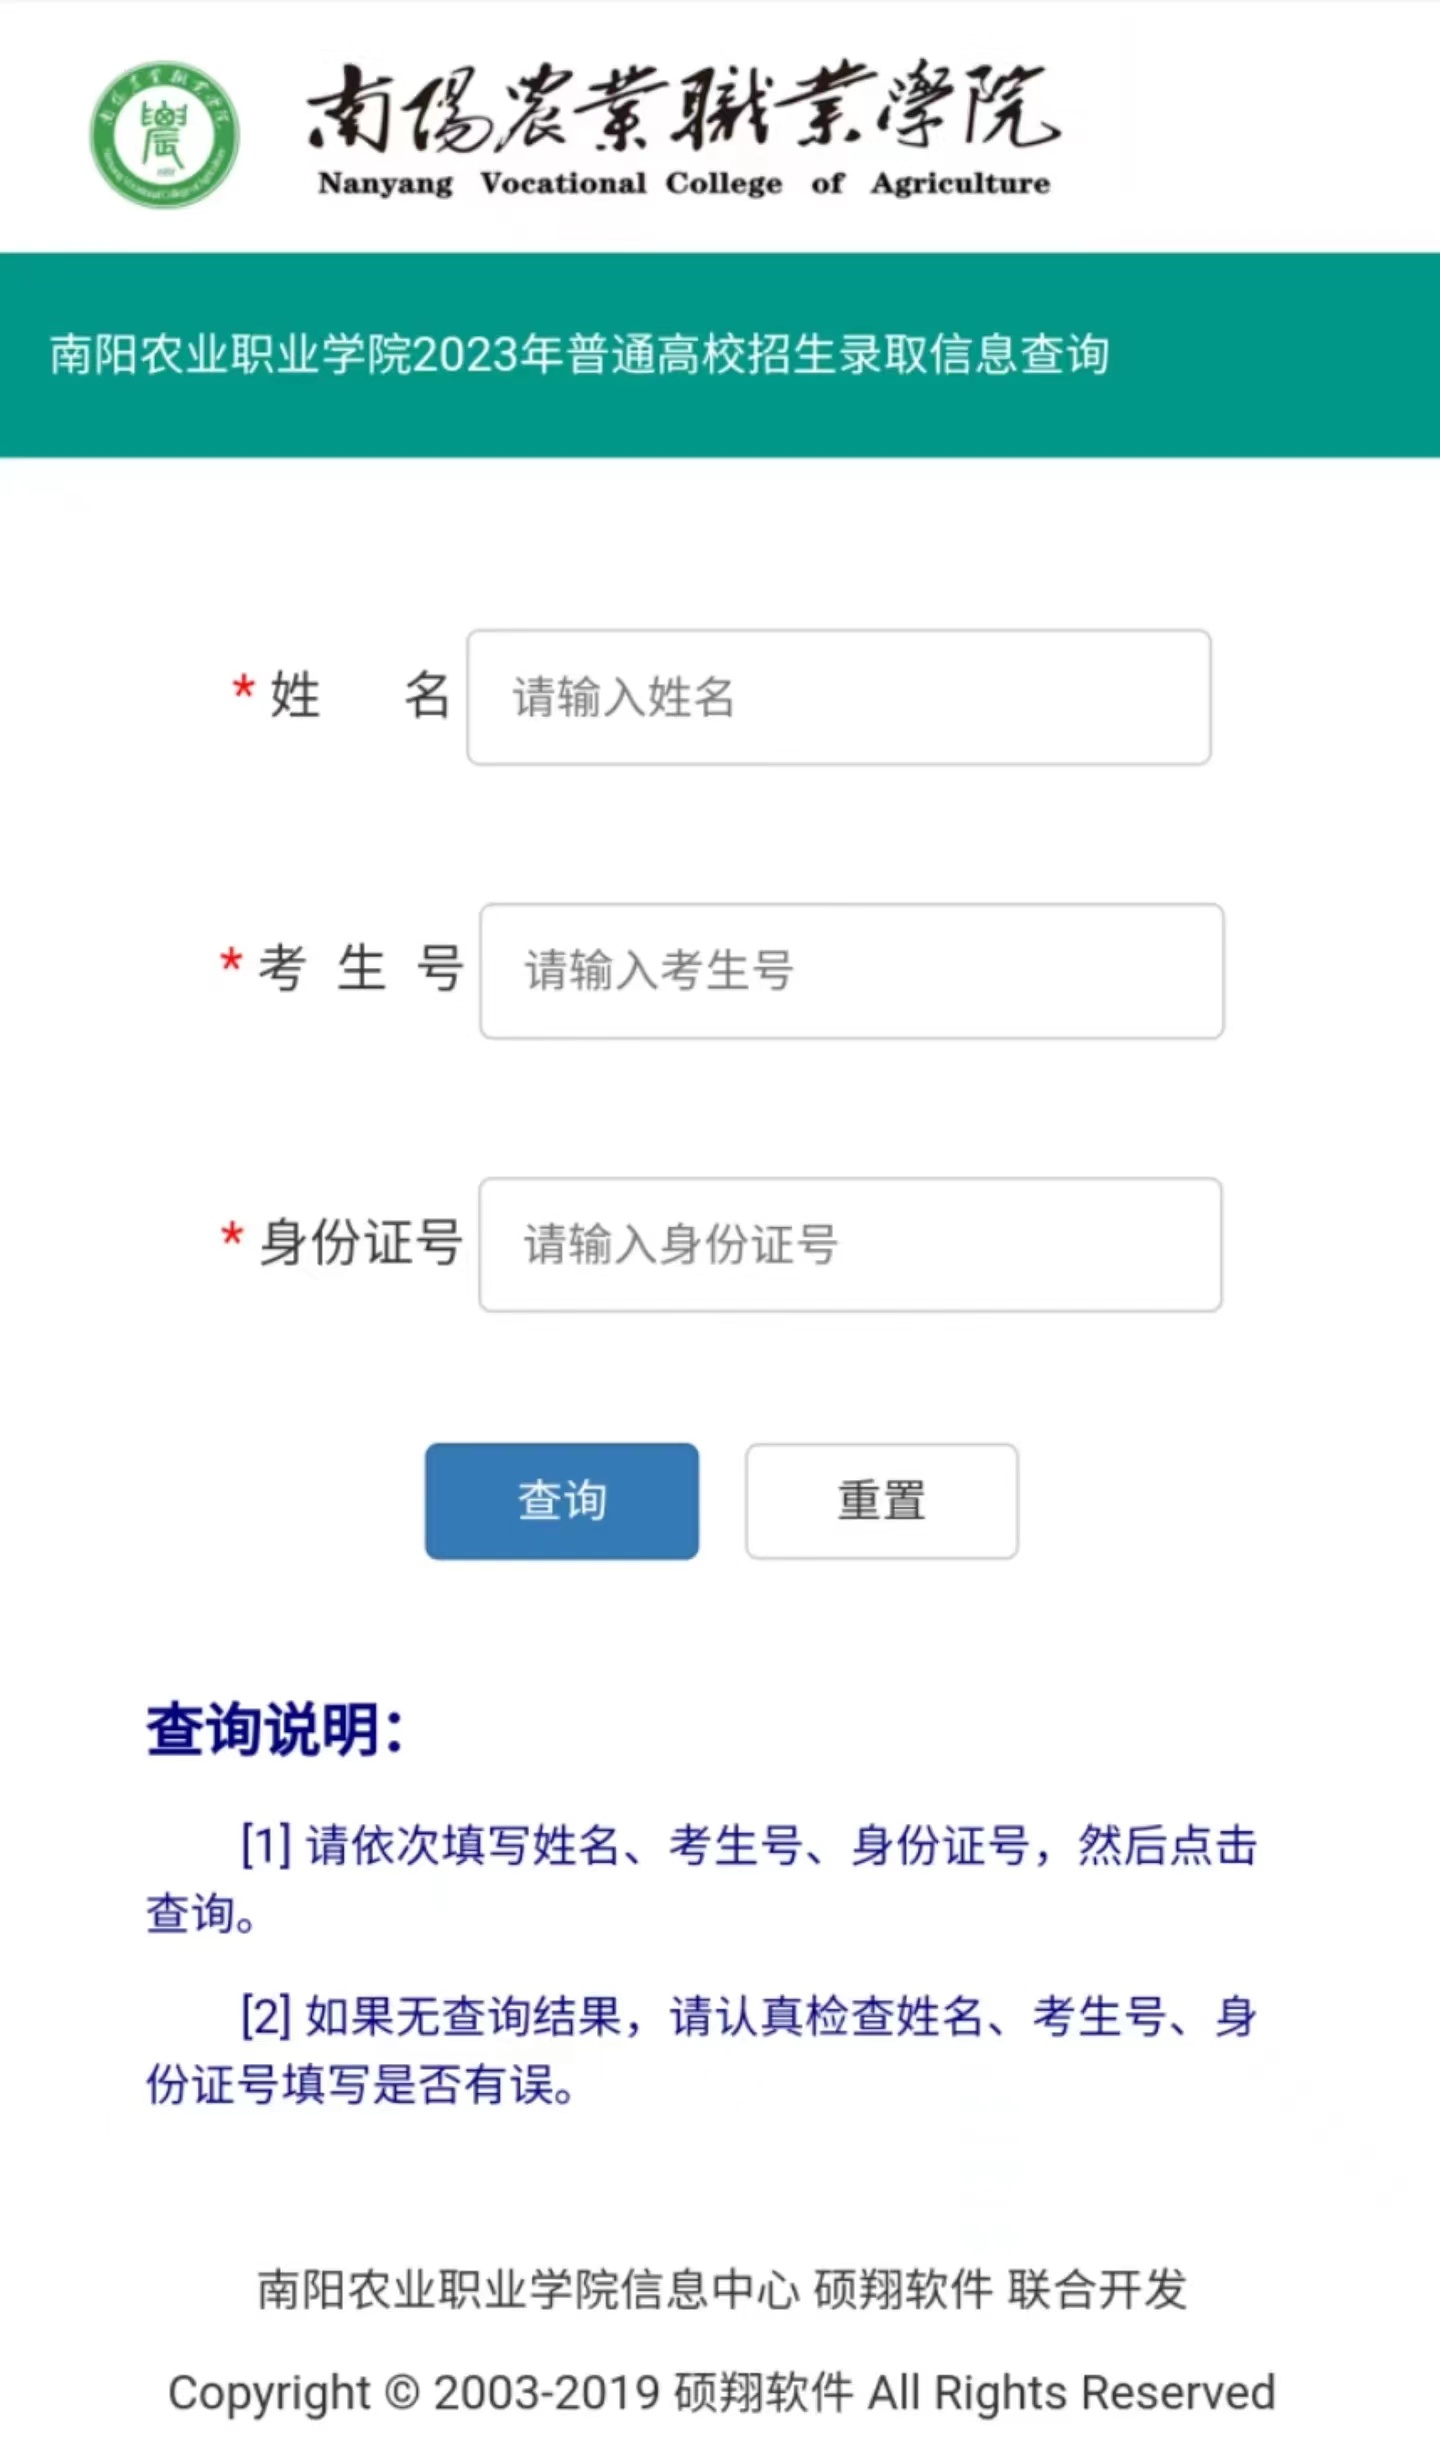Focus the 请输入考生号 exam number field
Image resolution: width=1440 pixels, height=2450 pixels.
[x=851, y=971]
